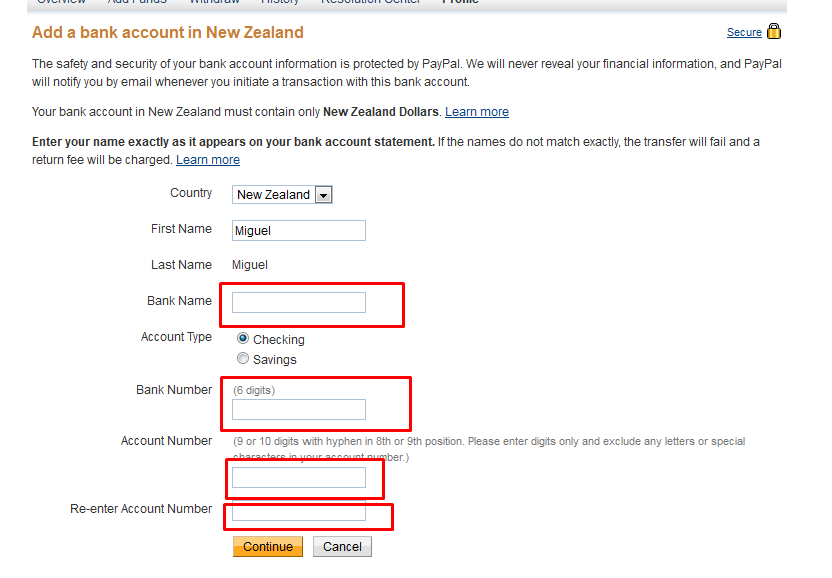Screen dimensions: 832x578
Task: Click the Cancel button
Action: 342,547
